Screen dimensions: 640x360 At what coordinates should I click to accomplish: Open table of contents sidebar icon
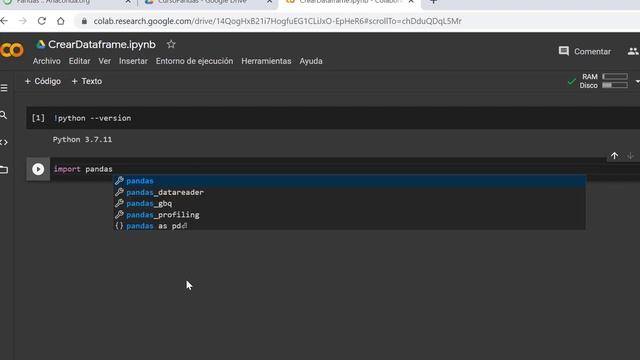tap(4, 88)
